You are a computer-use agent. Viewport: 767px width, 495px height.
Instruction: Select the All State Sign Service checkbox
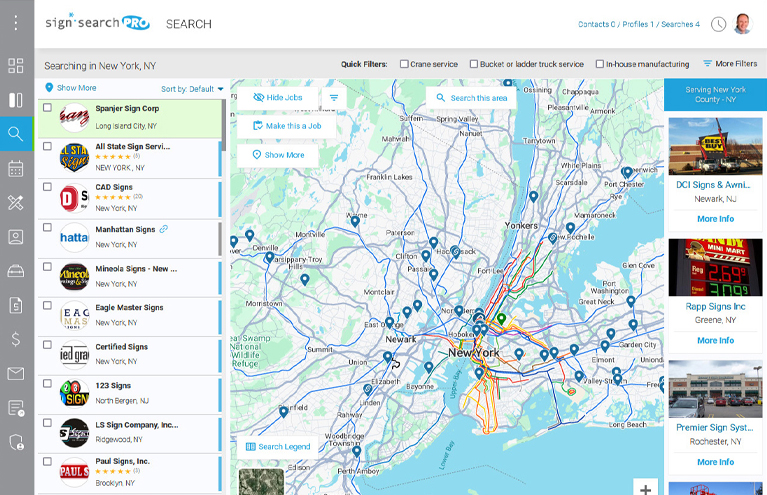(47, 146)
